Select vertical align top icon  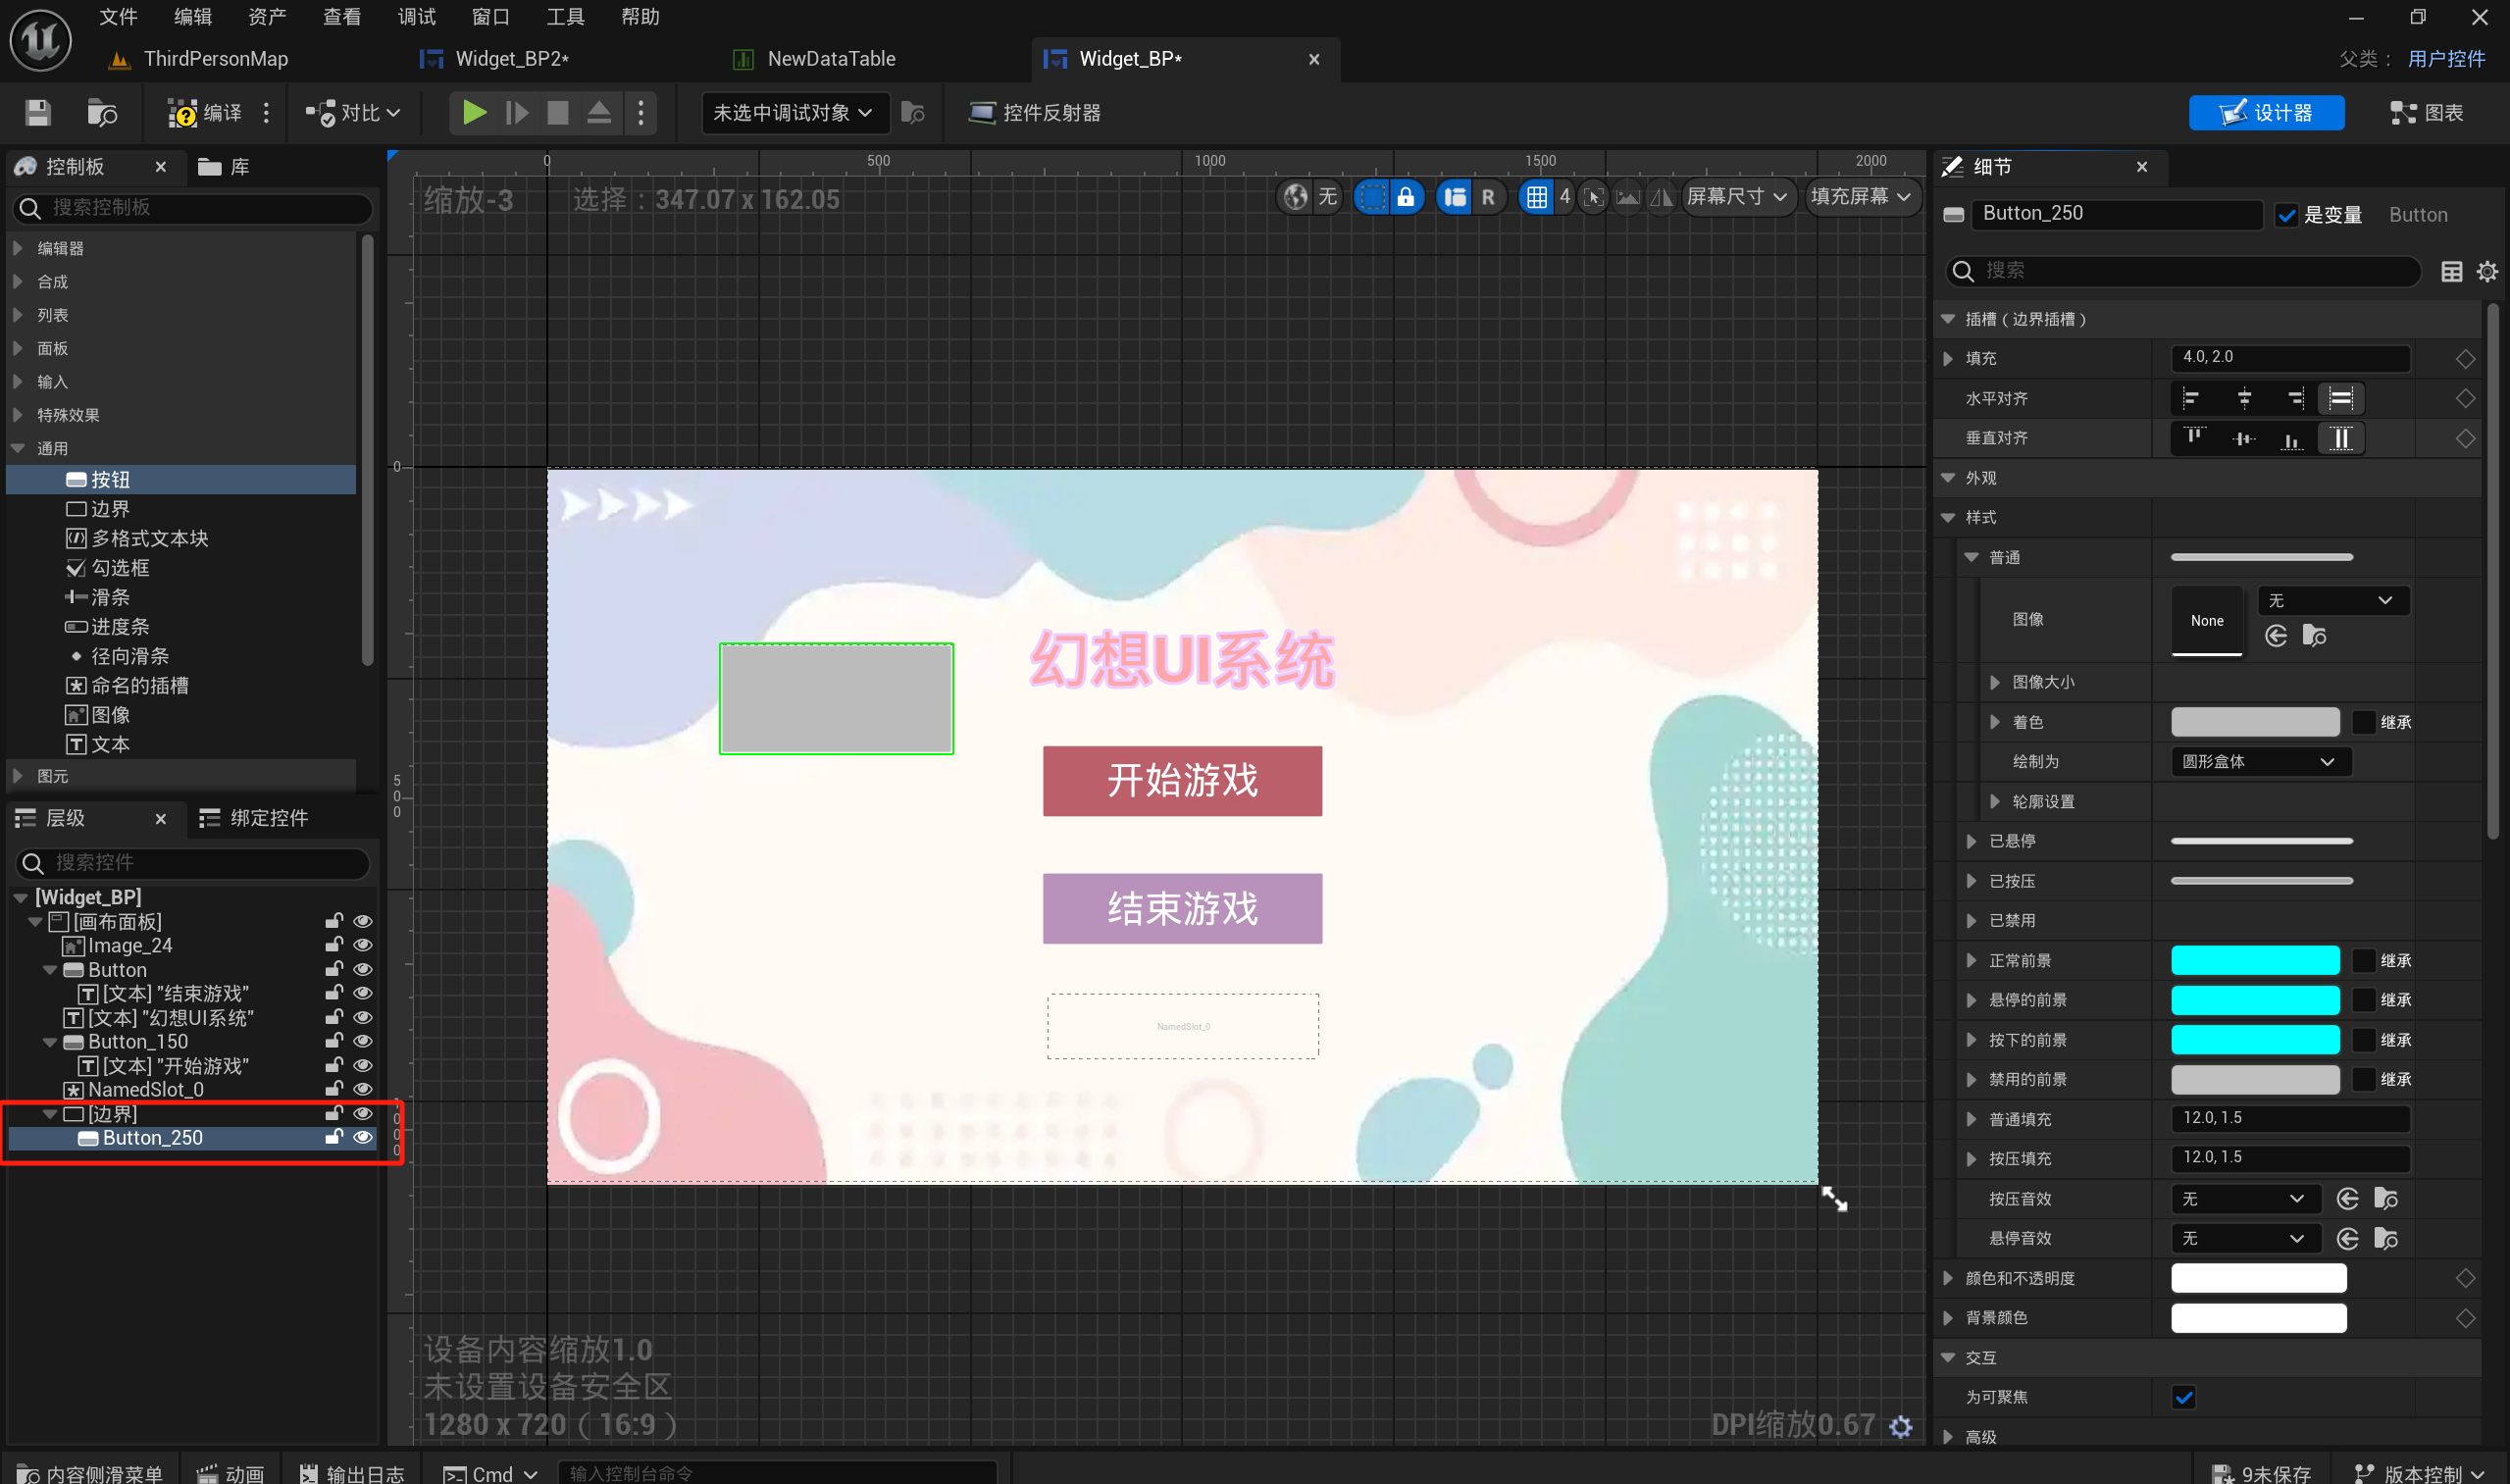tap(2194, 438)
